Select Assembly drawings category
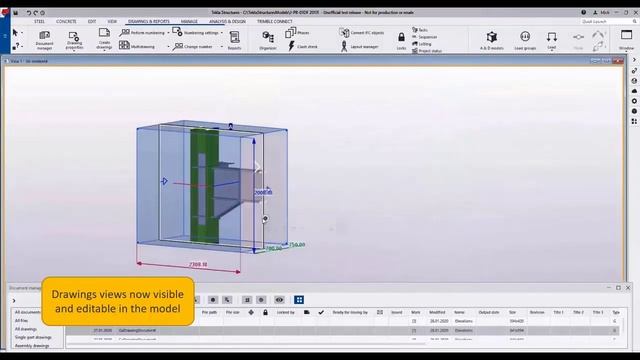The height and width of the screenshot is (360, 640). pyautogui.click(x=32, y=346)
